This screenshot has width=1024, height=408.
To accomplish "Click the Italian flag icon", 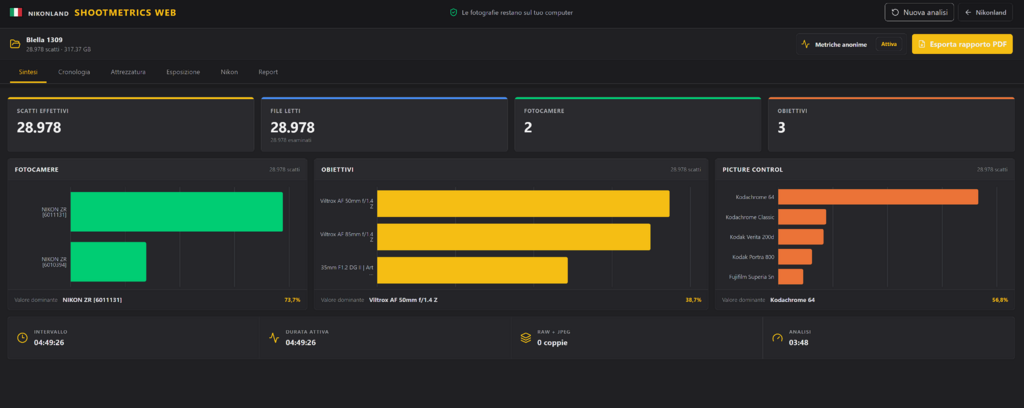I will coord(16,12).
